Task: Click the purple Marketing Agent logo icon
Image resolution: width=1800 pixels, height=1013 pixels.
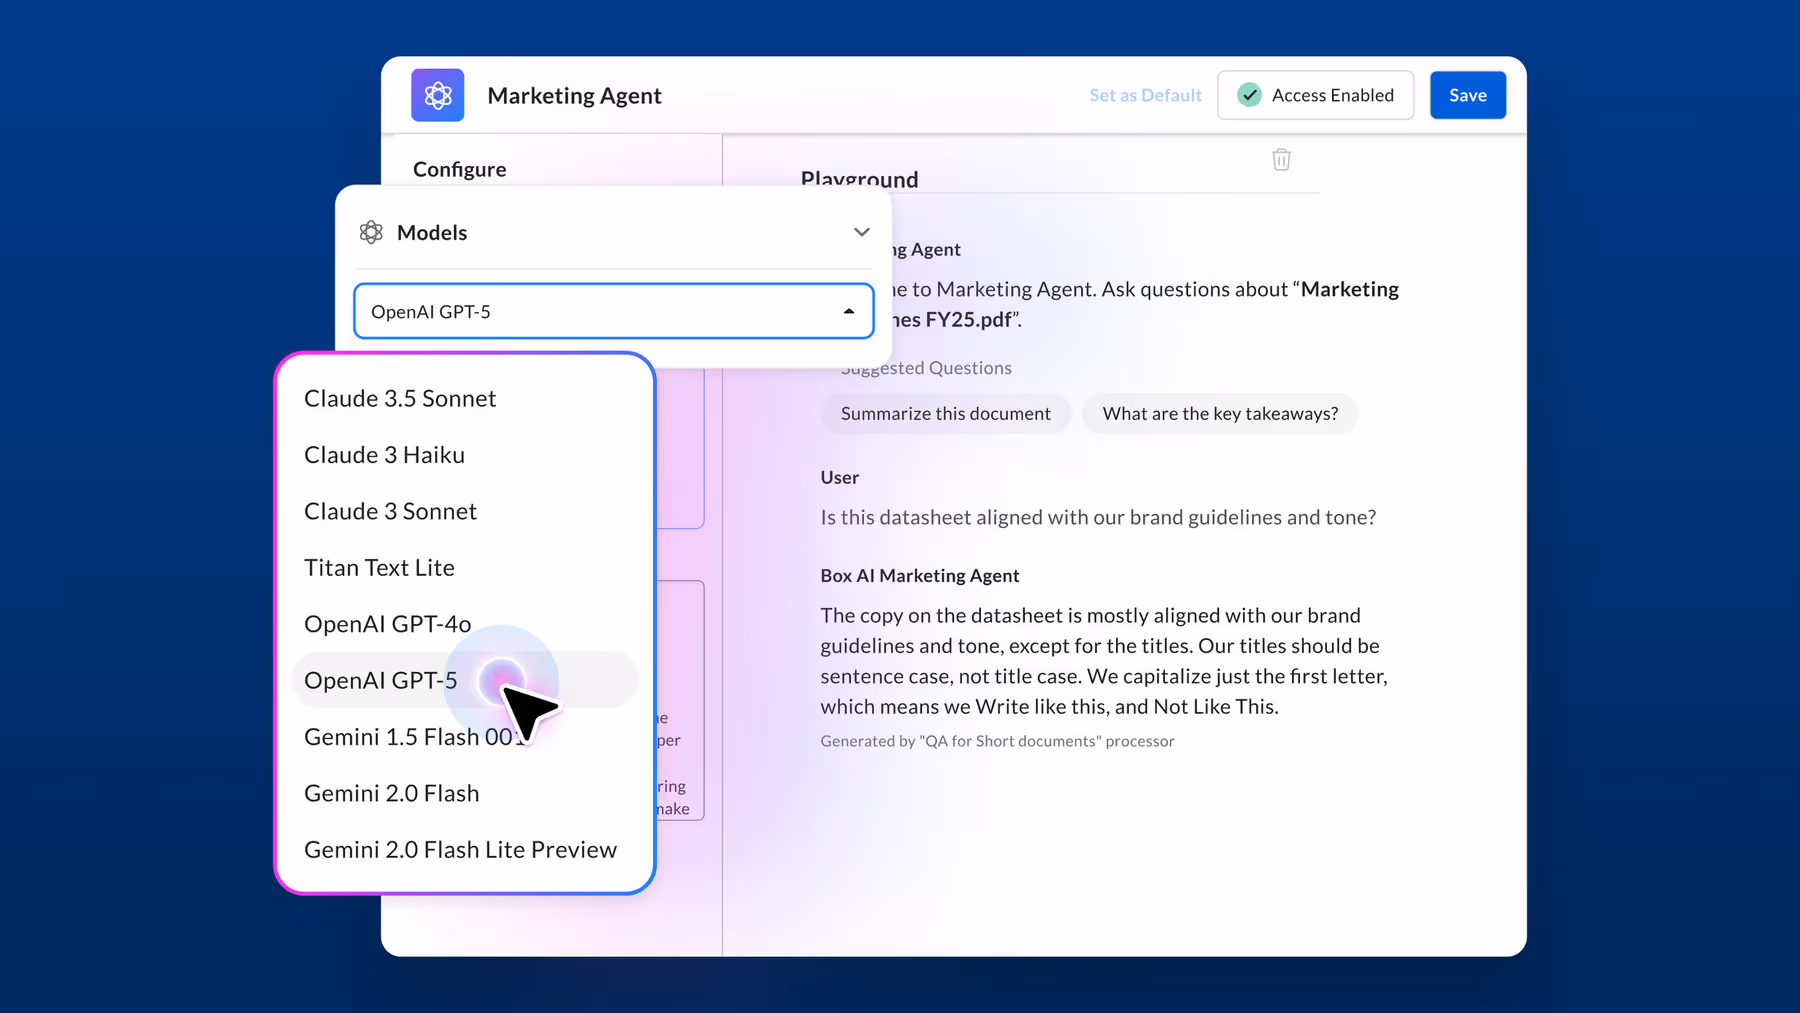Action: pyautogui.click(x=437, y=95)
